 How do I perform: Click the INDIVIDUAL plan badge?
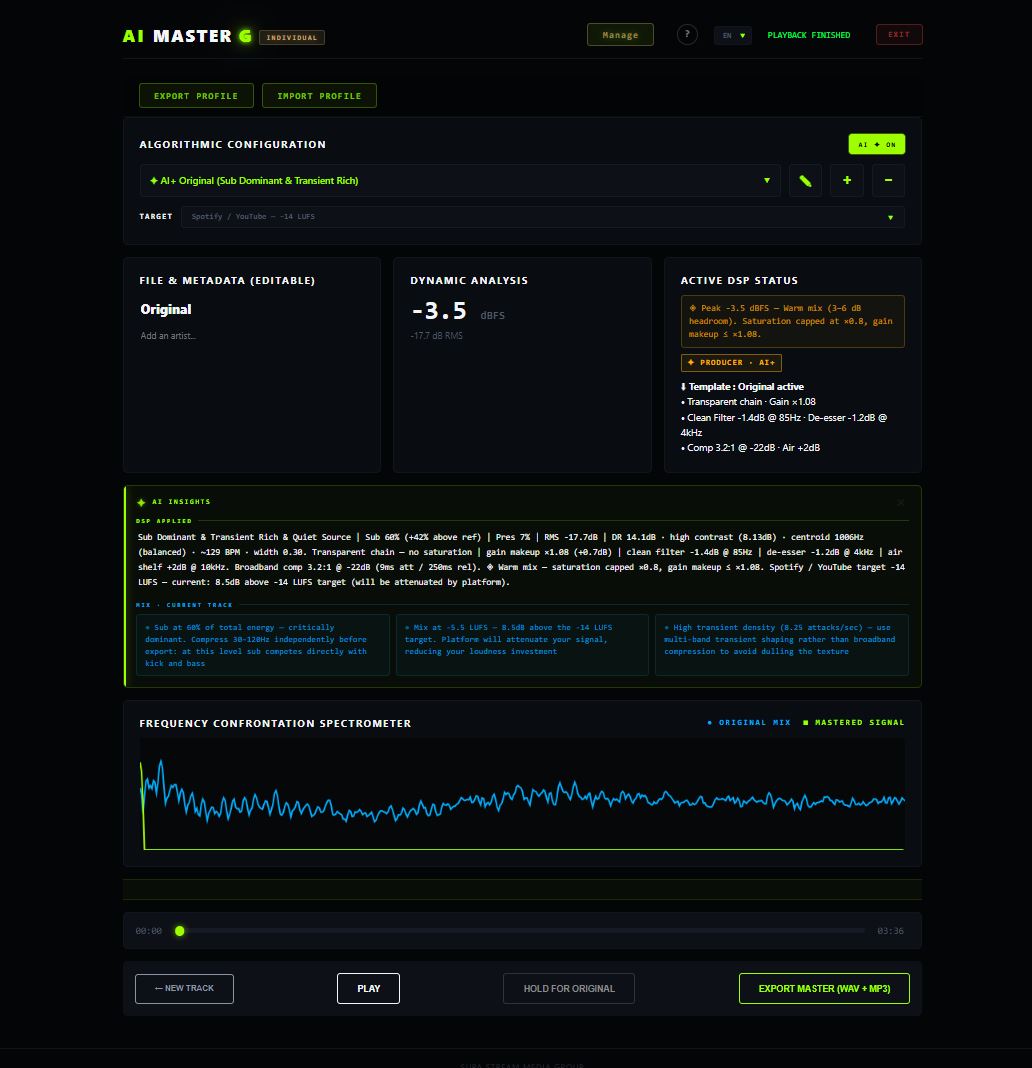click(292, 37)
